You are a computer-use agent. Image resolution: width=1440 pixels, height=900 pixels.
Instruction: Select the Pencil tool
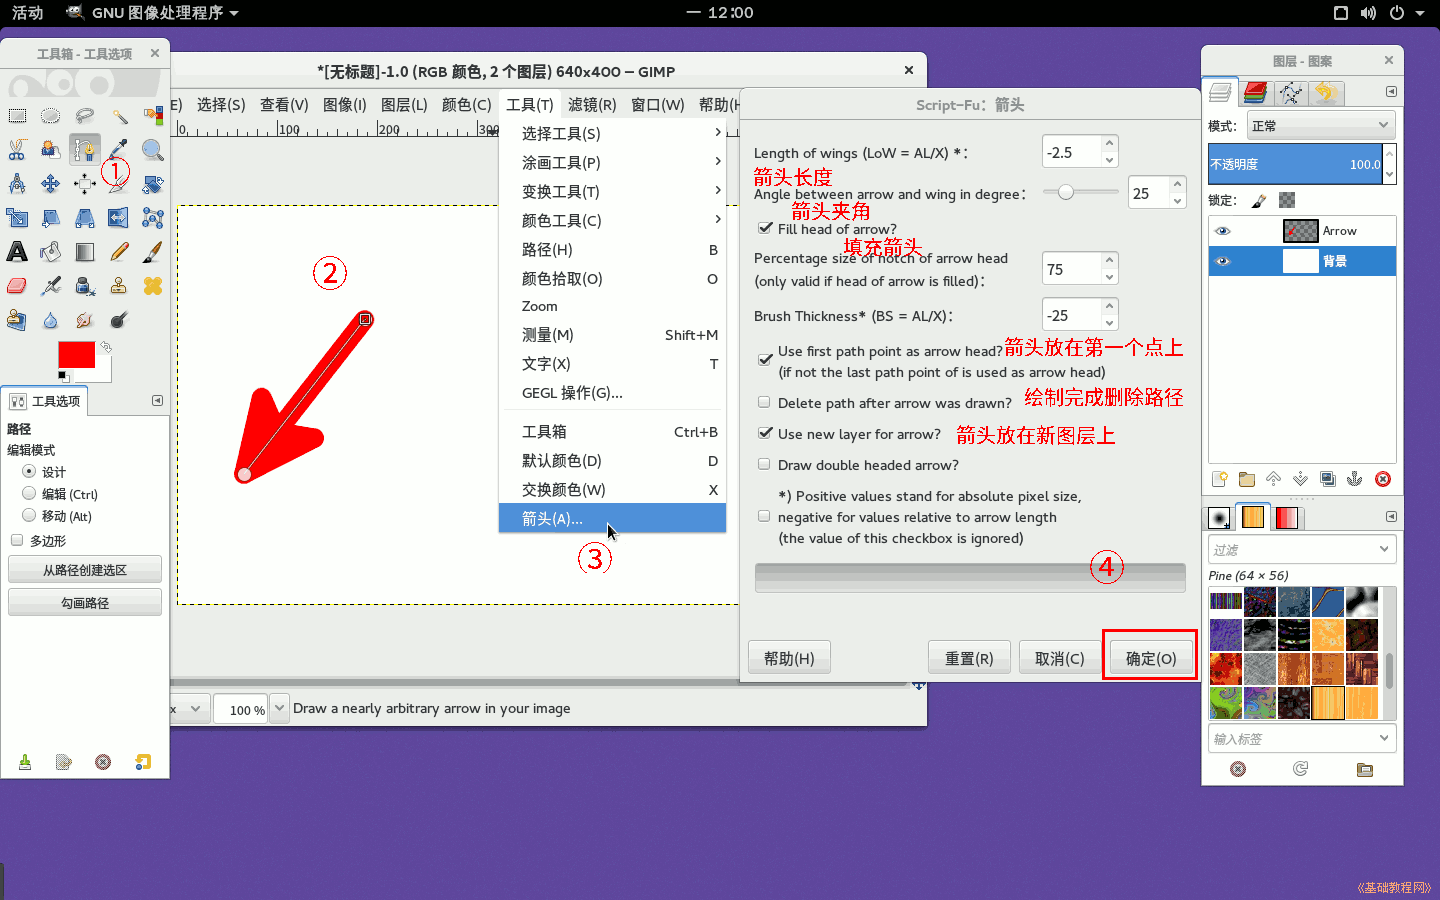click(119, 252)
